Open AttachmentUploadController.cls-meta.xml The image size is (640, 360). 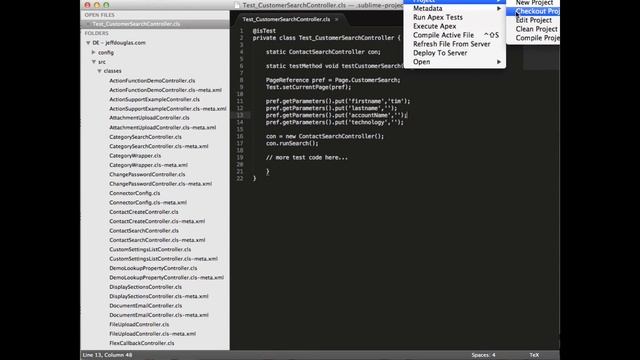click(x=162, y=128)
